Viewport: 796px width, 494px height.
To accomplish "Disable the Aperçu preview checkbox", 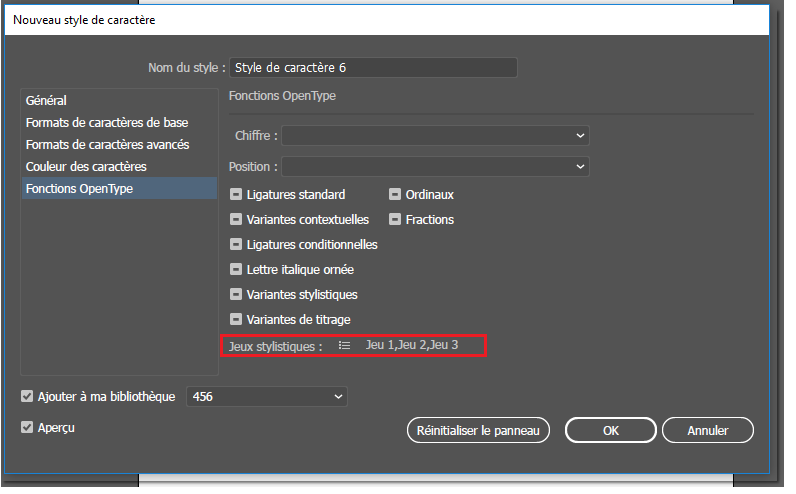I will [x=27, y=428].
